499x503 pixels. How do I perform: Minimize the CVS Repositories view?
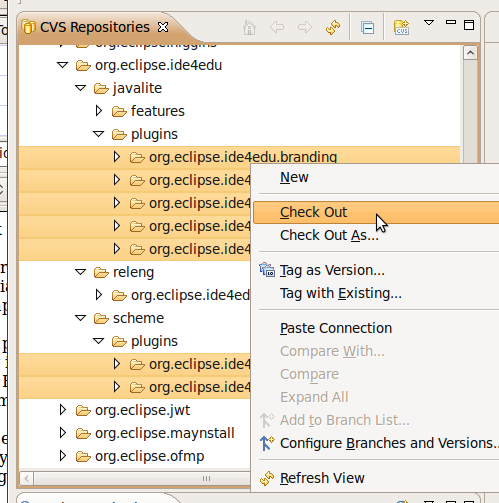tap(451, 22)
